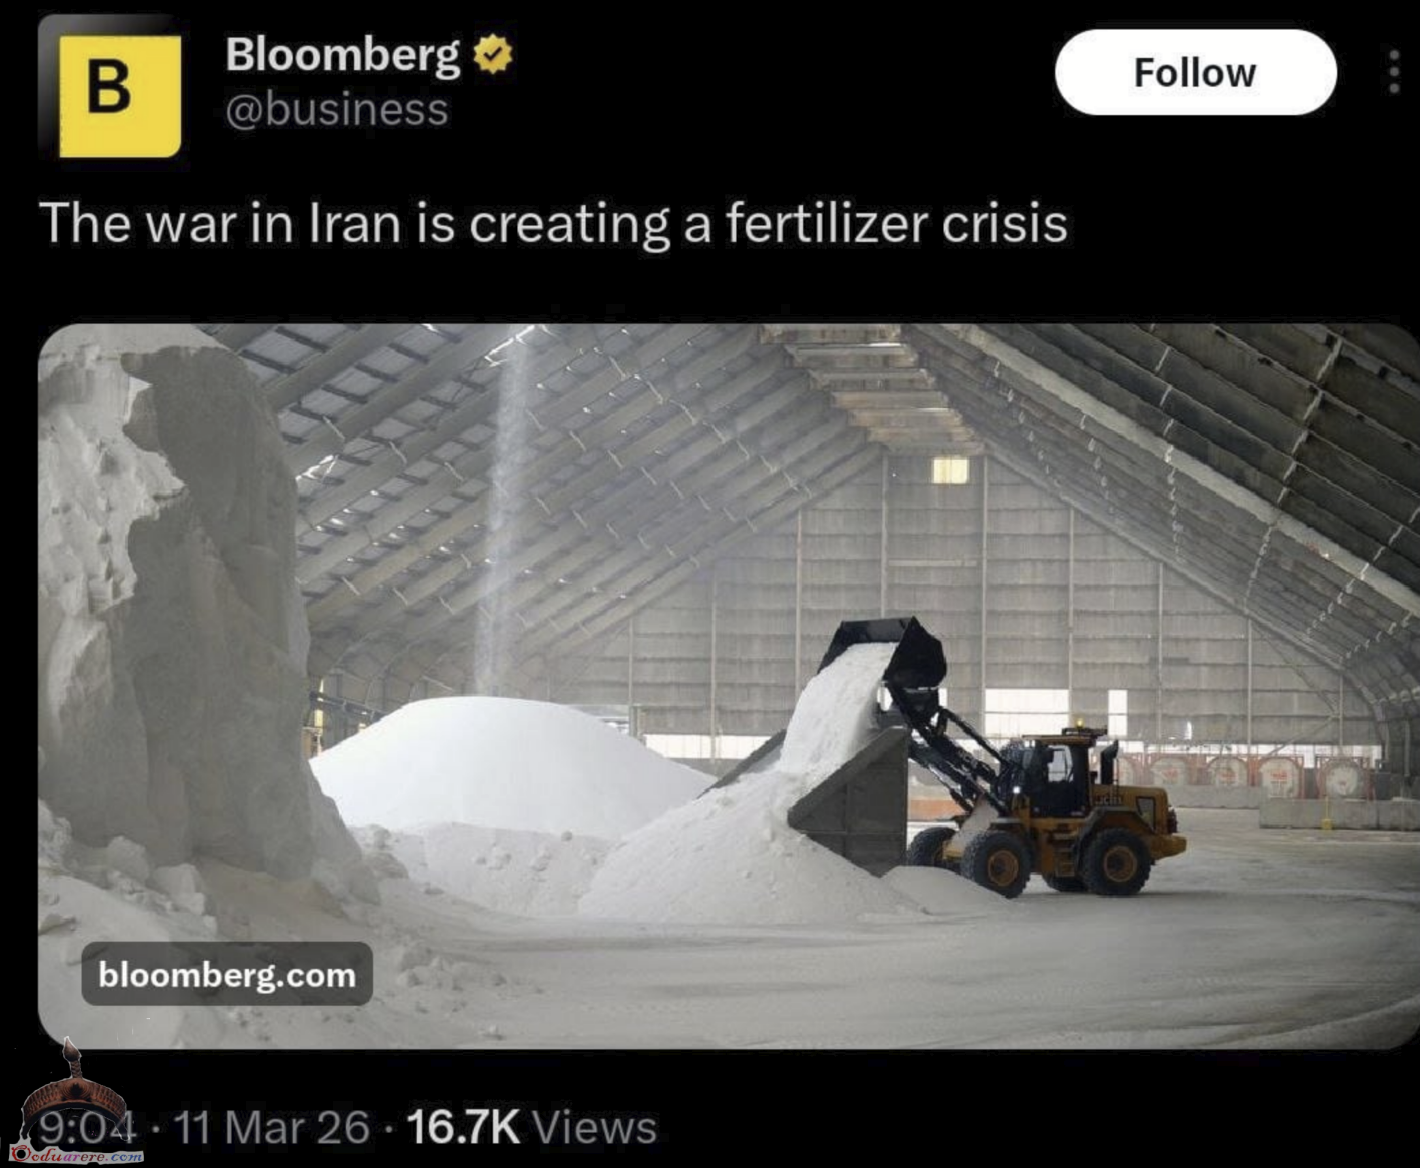Open the @business handle profile
The width and height of the screenshot is (1420, 1168).
pos(337,110)
